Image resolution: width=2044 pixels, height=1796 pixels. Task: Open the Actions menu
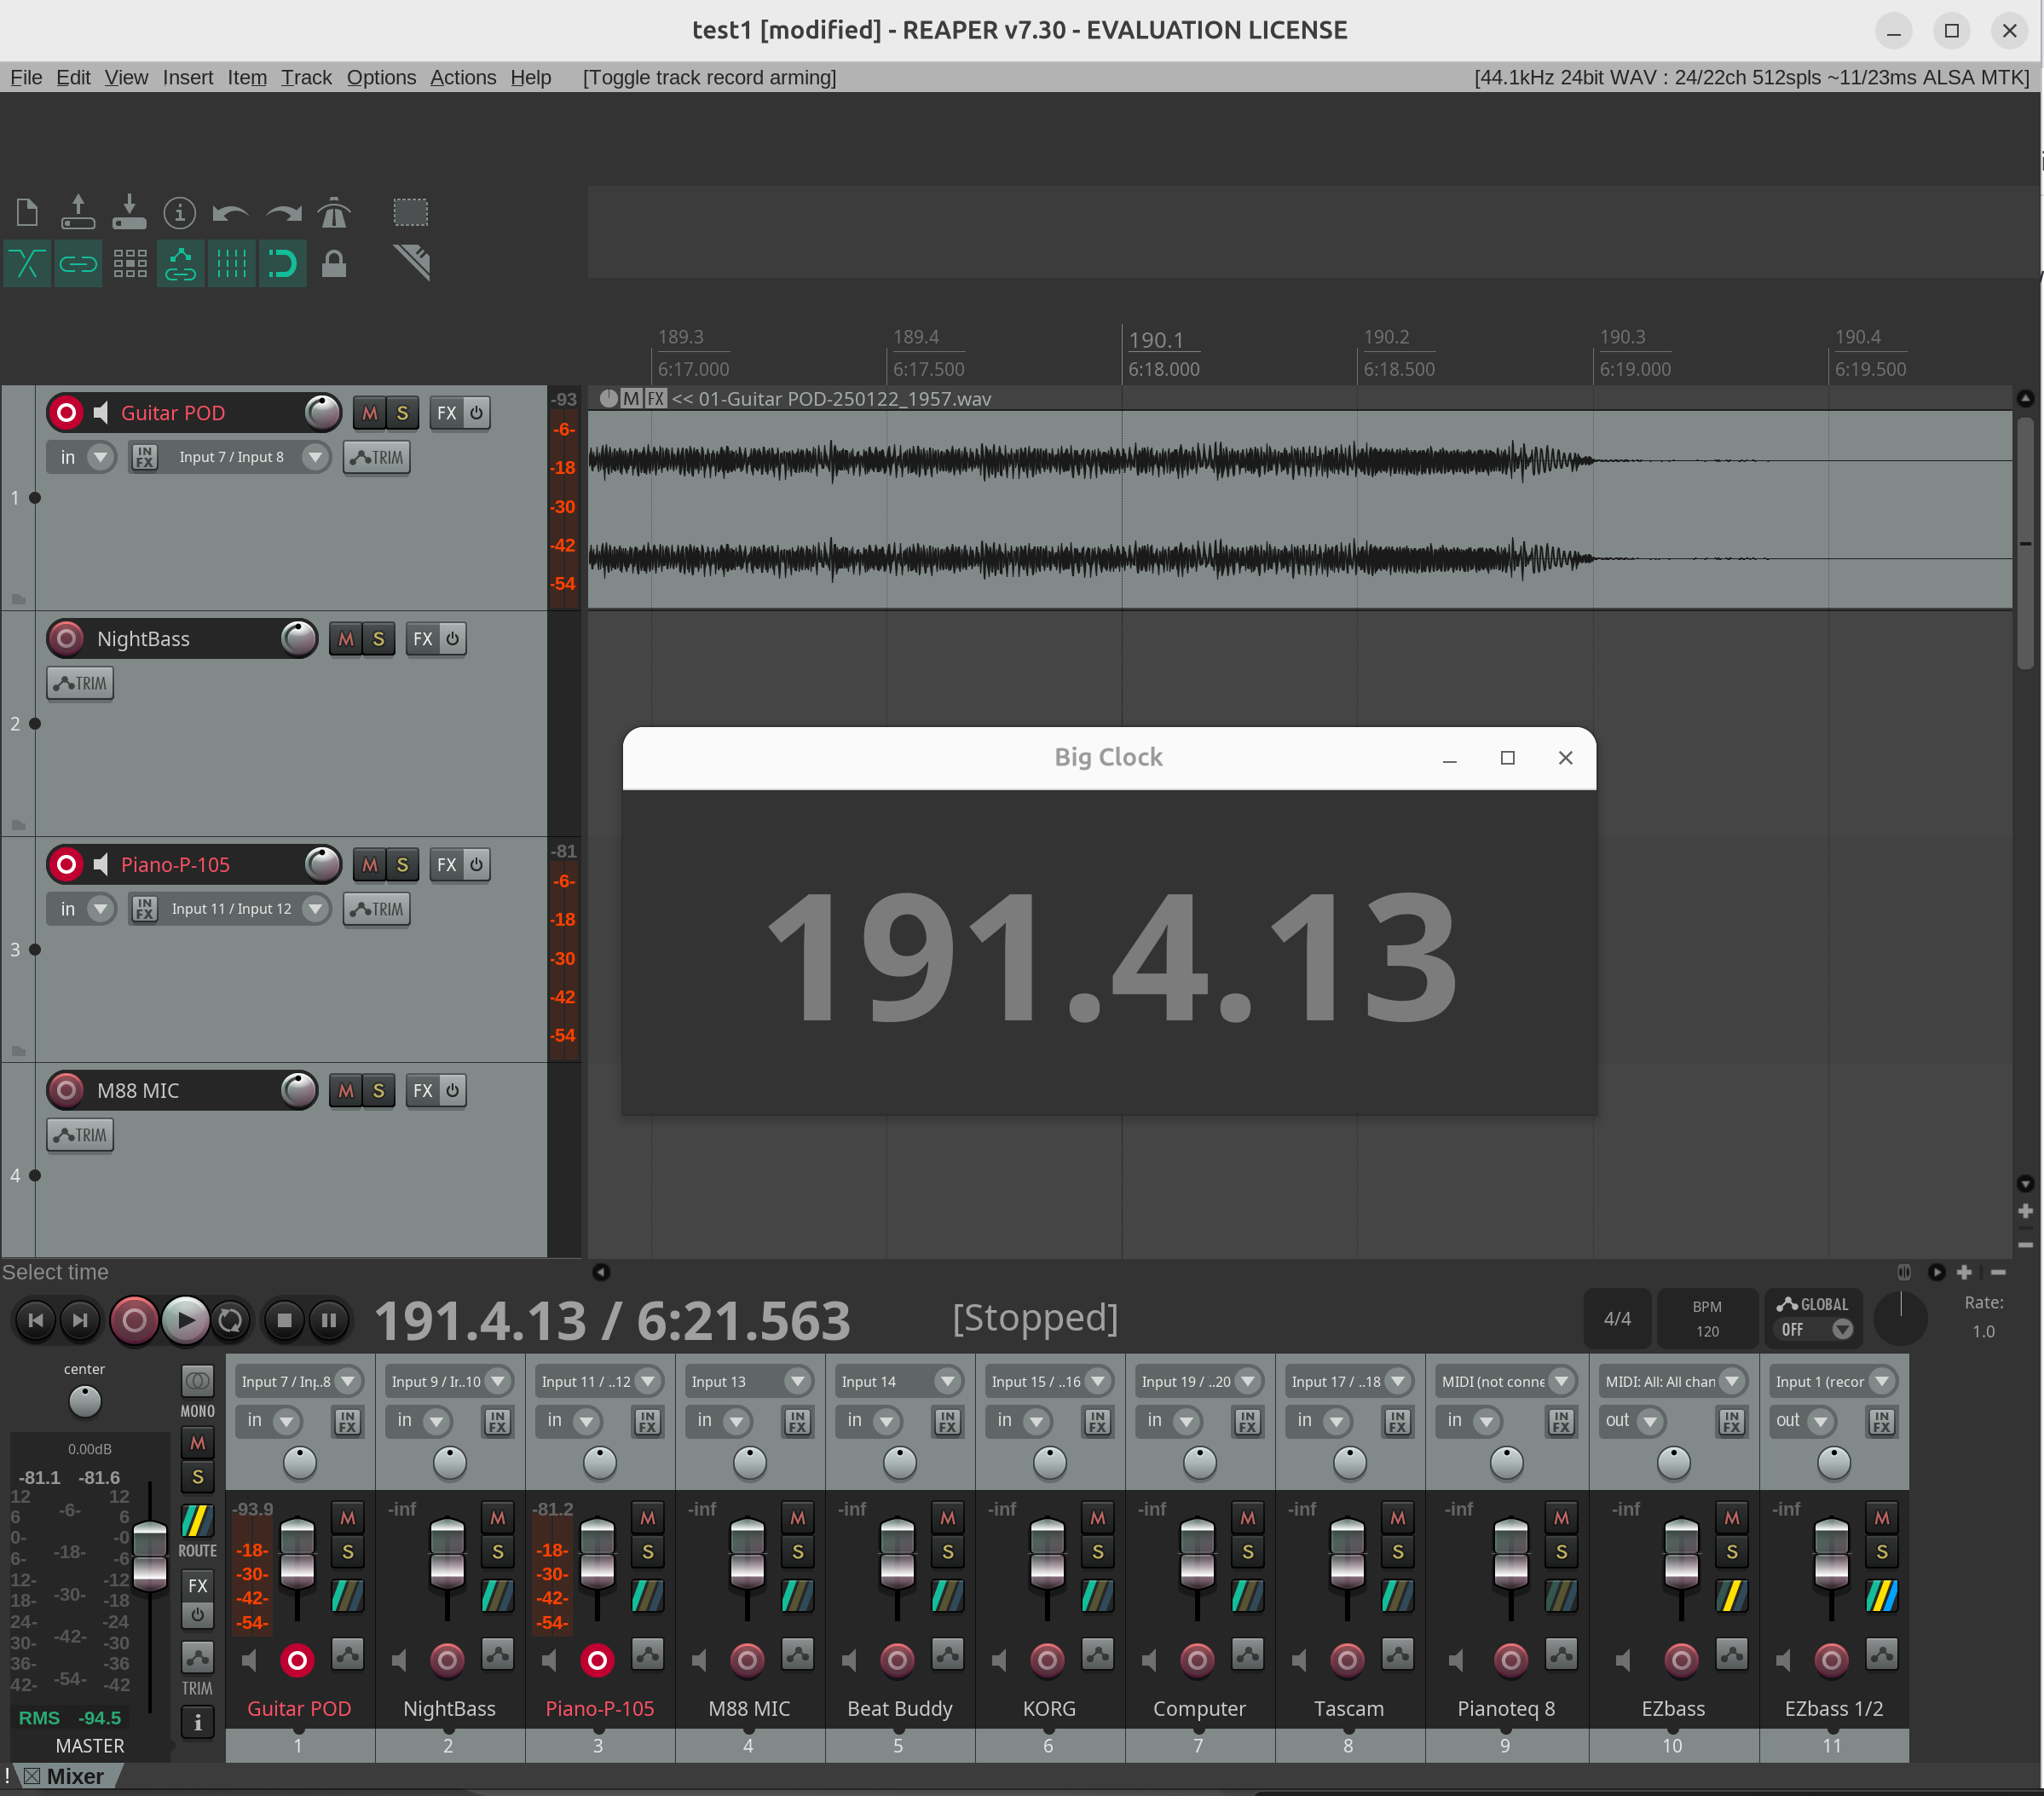point(462,77)
